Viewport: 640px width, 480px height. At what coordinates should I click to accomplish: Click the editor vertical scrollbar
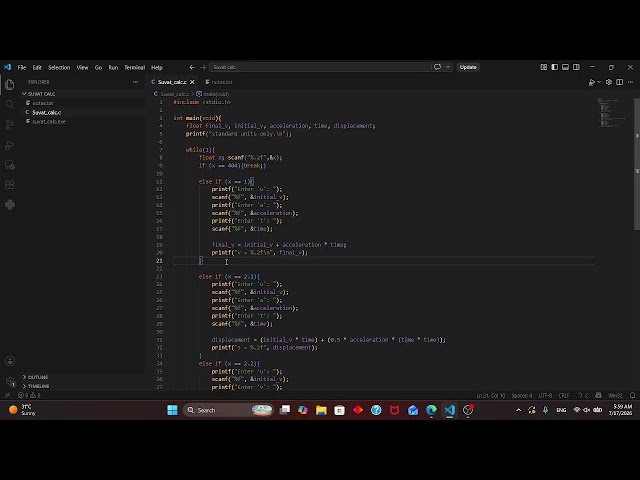coord(637,163)
